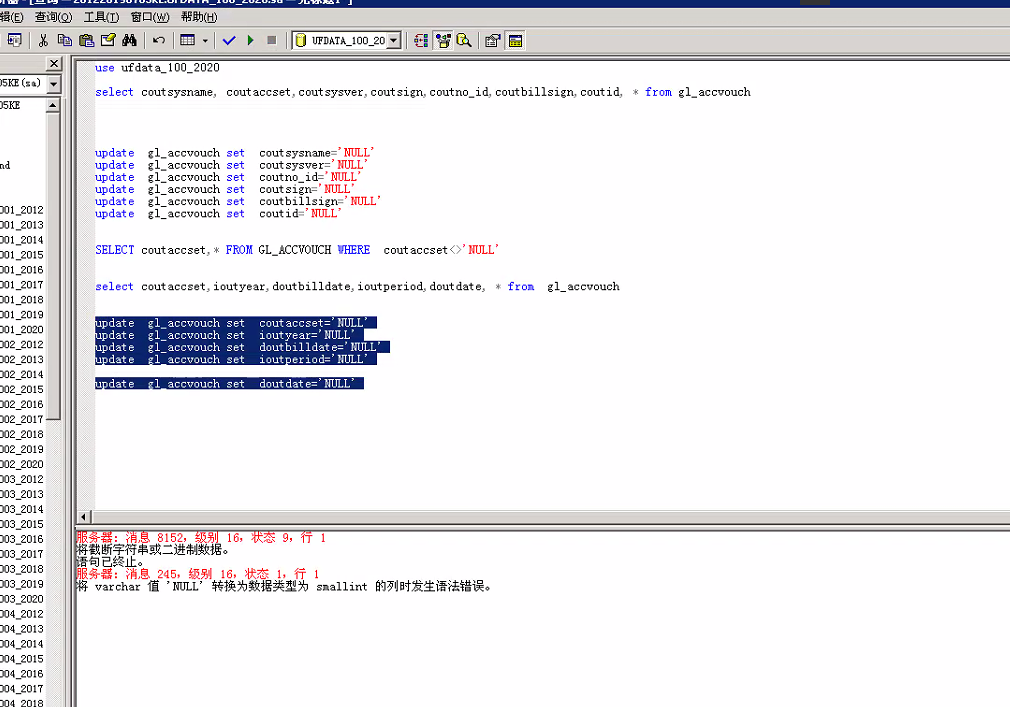Click in the 'select coutsysname, coutaccset' query line
This screenshot has height=707, width=1010.
pos(423,92)
